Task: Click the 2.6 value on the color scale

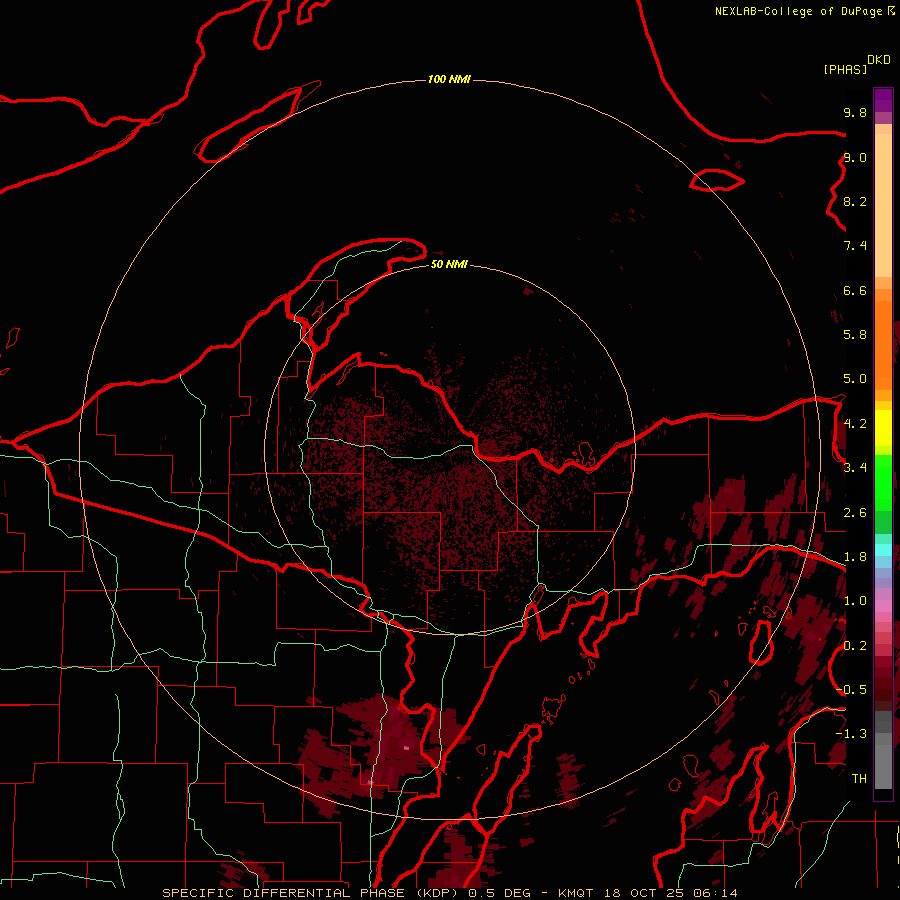Action: (x=855, y=513)
